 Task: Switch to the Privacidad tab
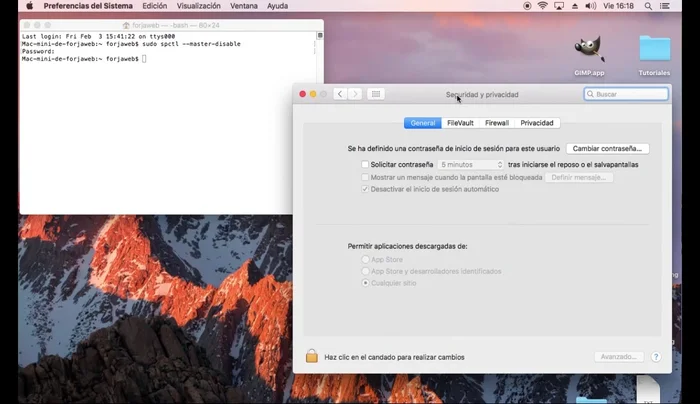(x=537, y=123)
